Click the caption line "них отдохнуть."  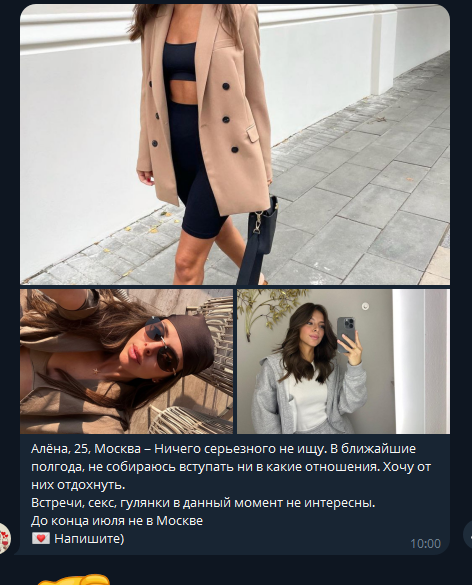78,485
